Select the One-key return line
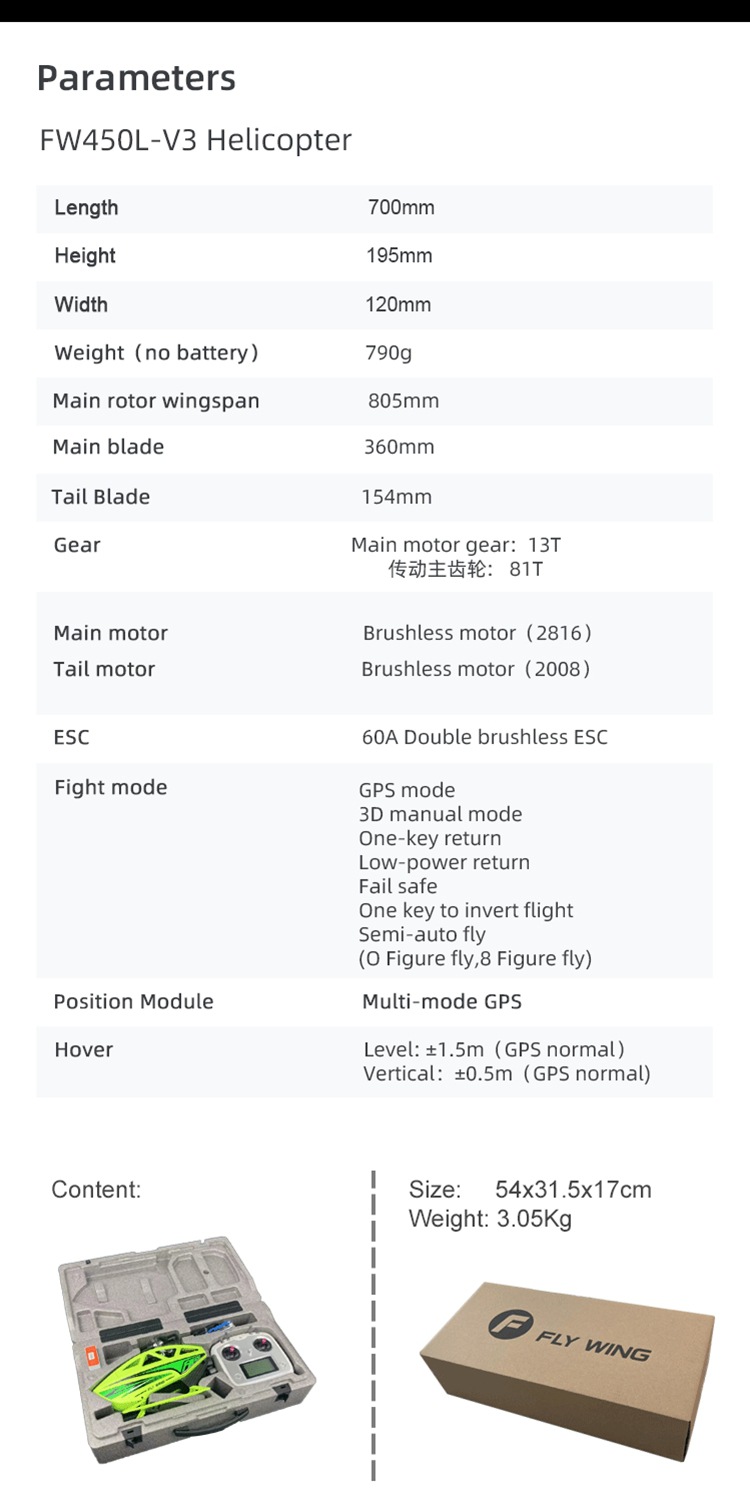Image resolution: width=750 pixels, height=1496 pixels. 430,838
